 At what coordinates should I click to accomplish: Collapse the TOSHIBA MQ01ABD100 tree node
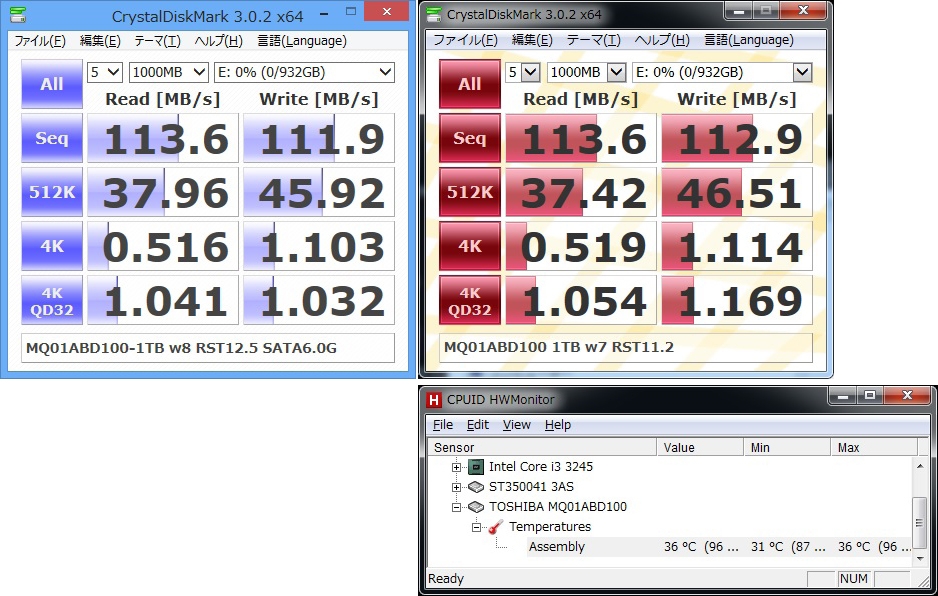(456, 507)
